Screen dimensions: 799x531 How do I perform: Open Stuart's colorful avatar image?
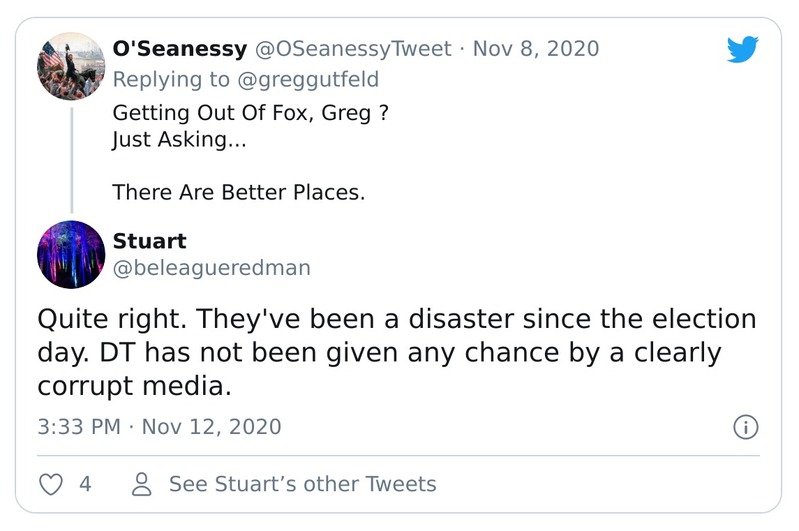tap(71, 254)
